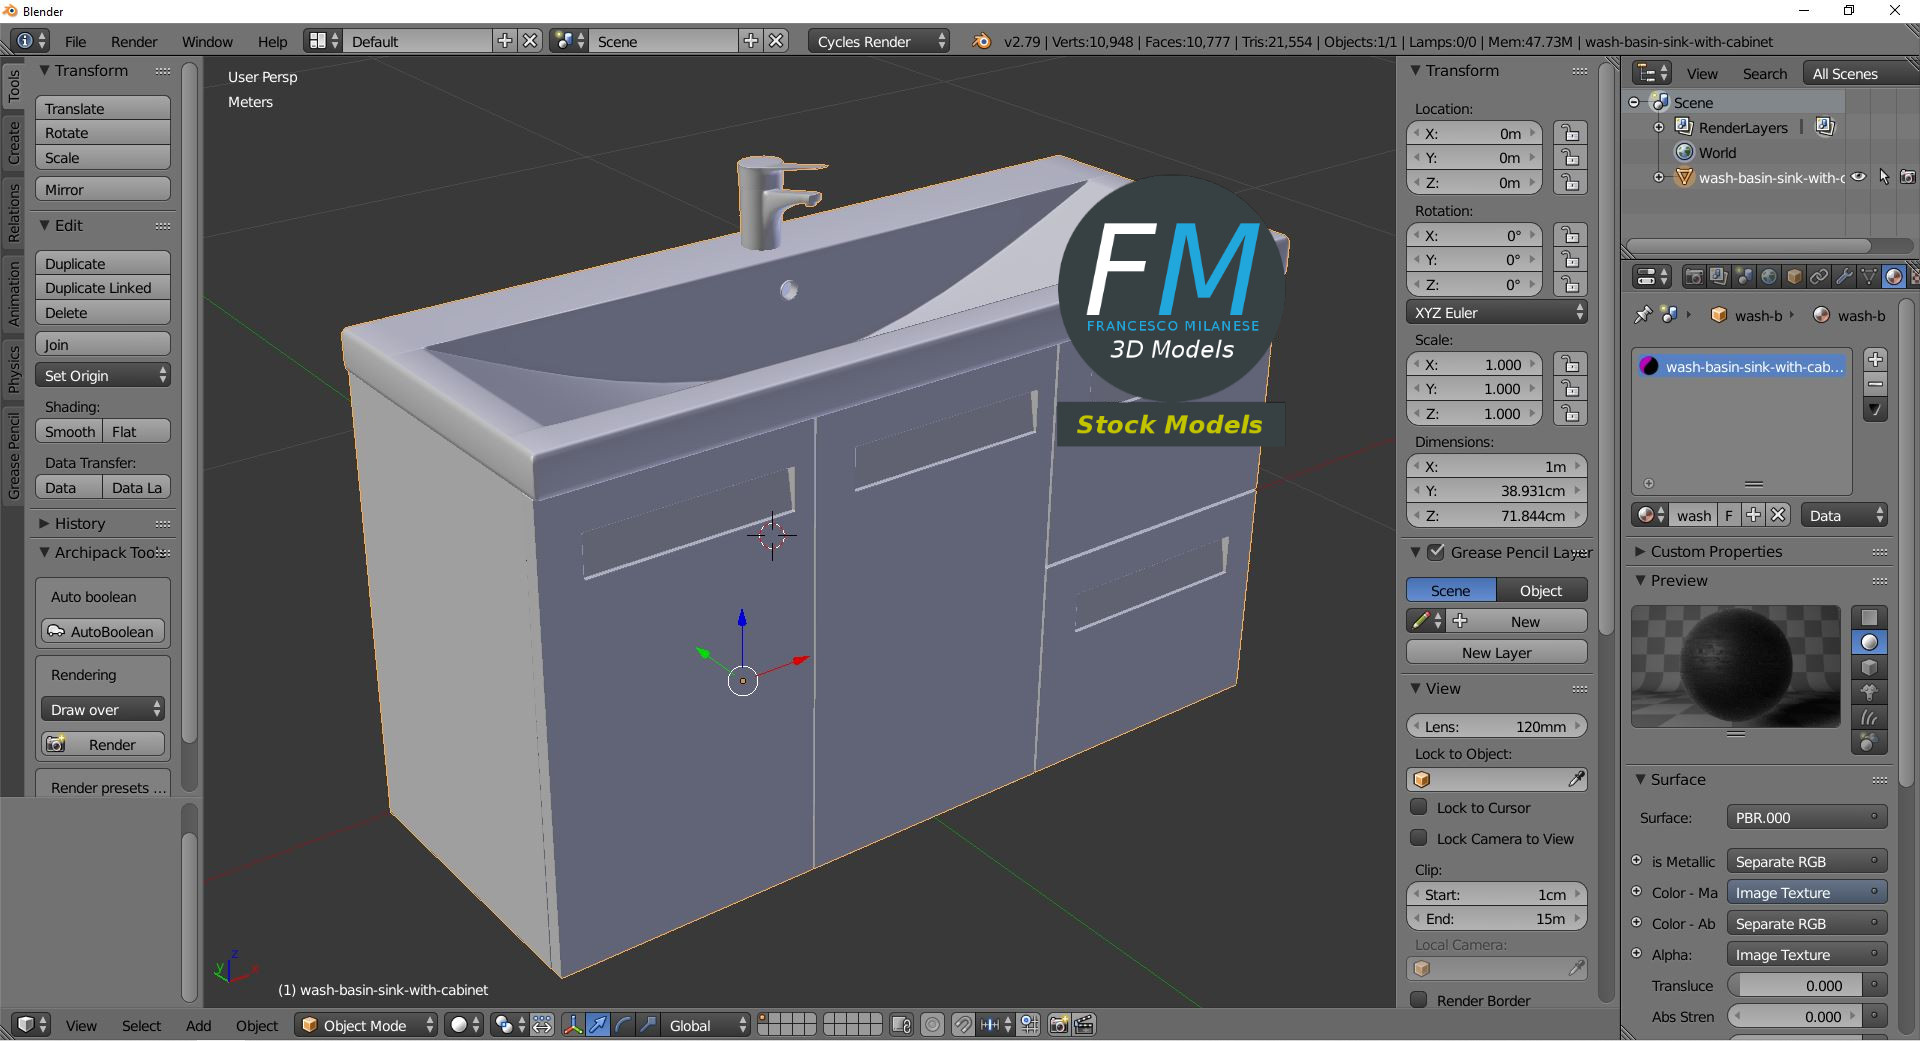Toggle manipulate center points icon
The height and width of the screenshot is (1041, 1920).
[542, 1025]
